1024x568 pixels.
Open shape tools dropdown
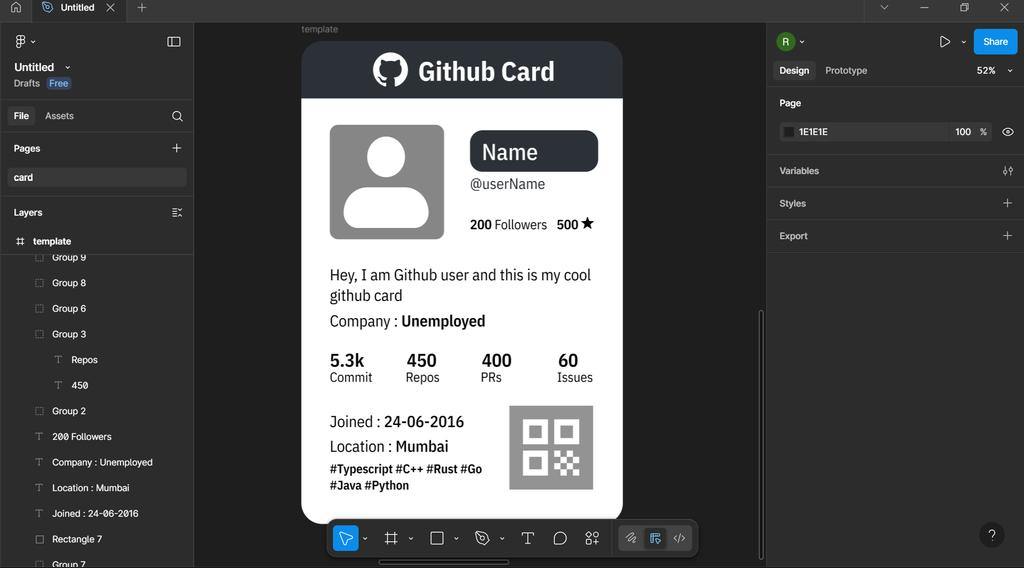point(456,539)
